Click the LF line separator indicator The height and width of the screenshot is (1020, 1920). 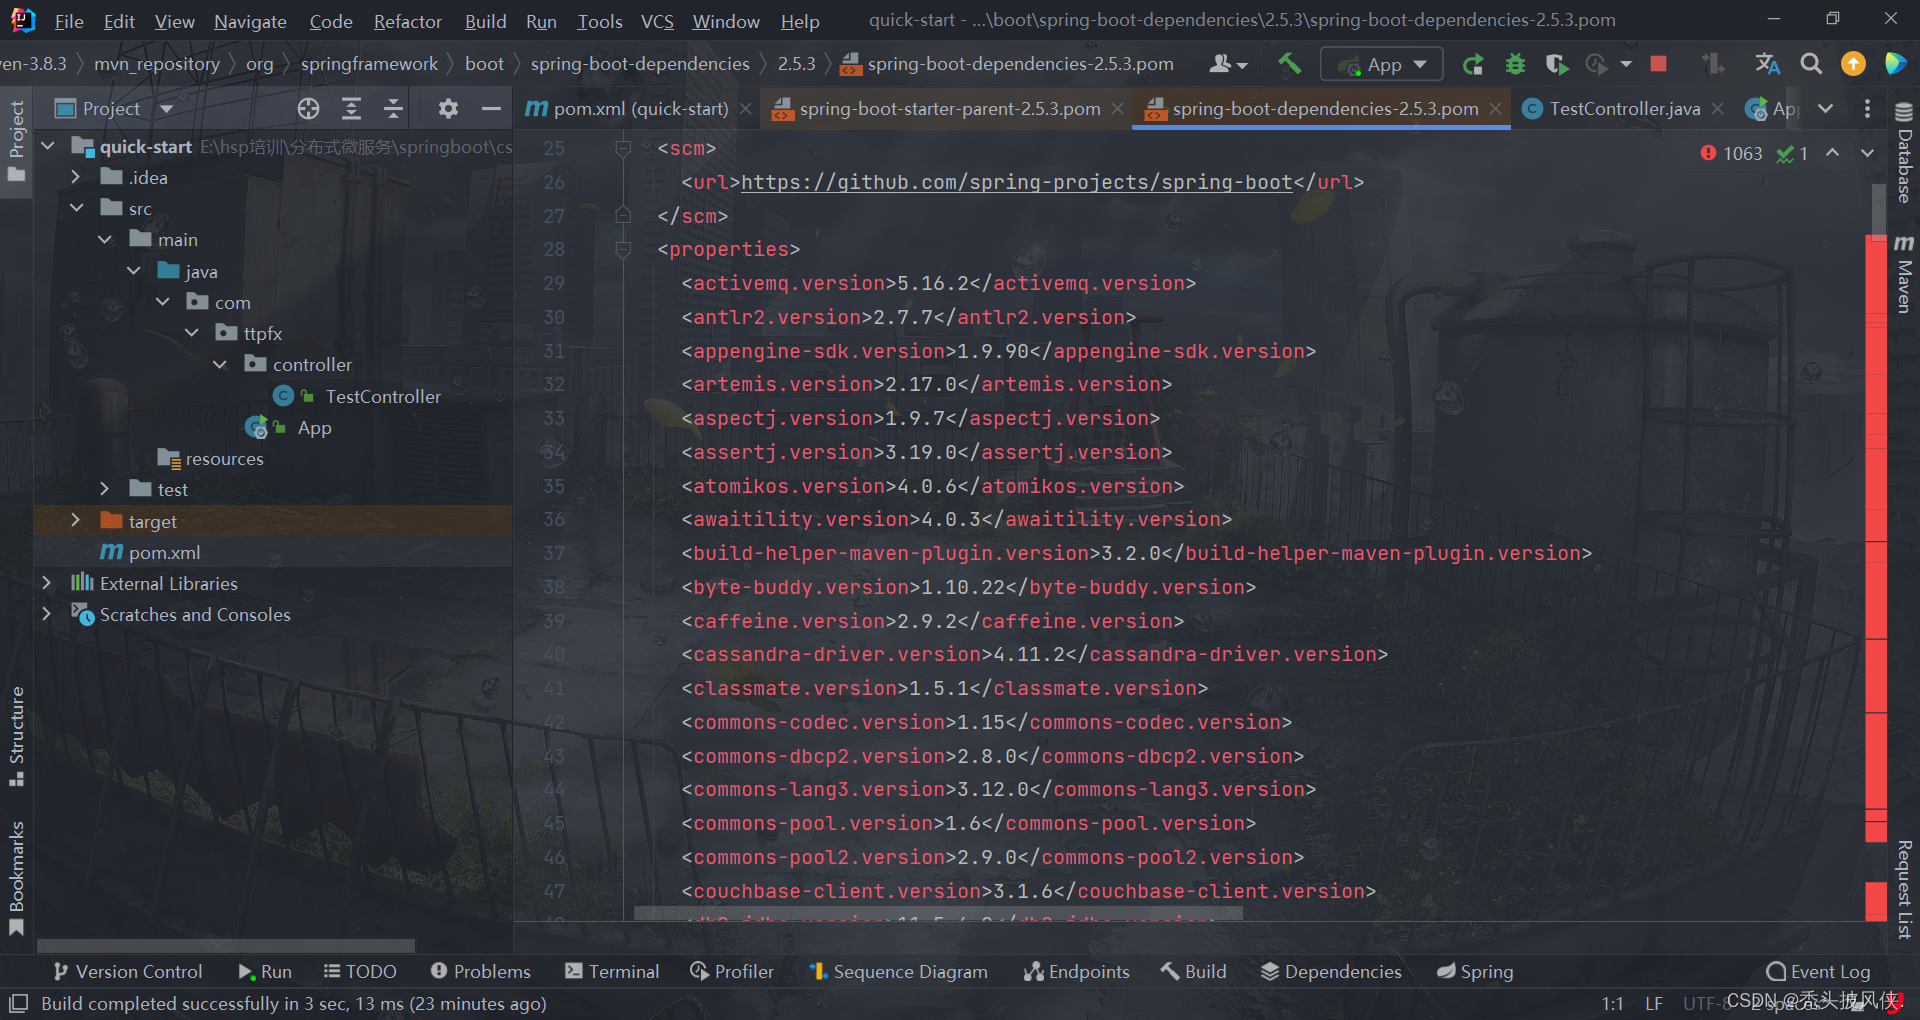(1654, 1003)
